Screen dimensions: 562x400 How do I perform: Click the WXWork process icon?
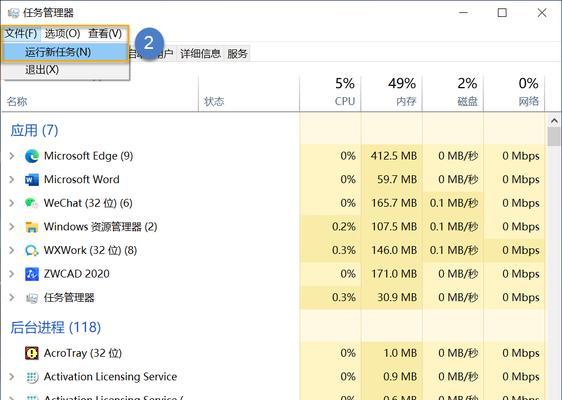coord(32,250)
